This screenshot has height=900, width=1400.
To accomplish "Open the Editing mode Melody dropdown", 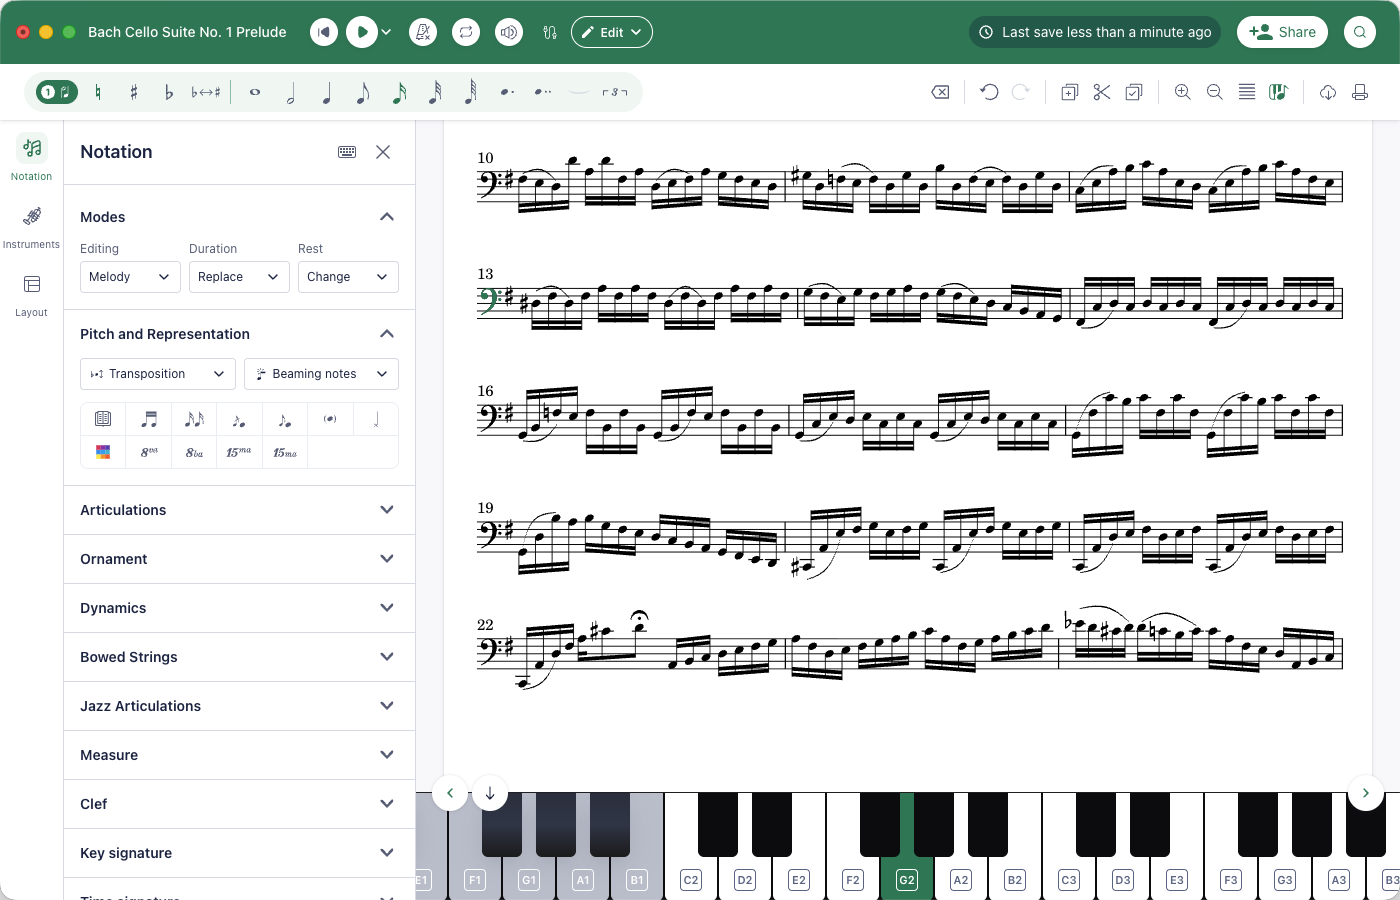I will (x=130, y=277).
